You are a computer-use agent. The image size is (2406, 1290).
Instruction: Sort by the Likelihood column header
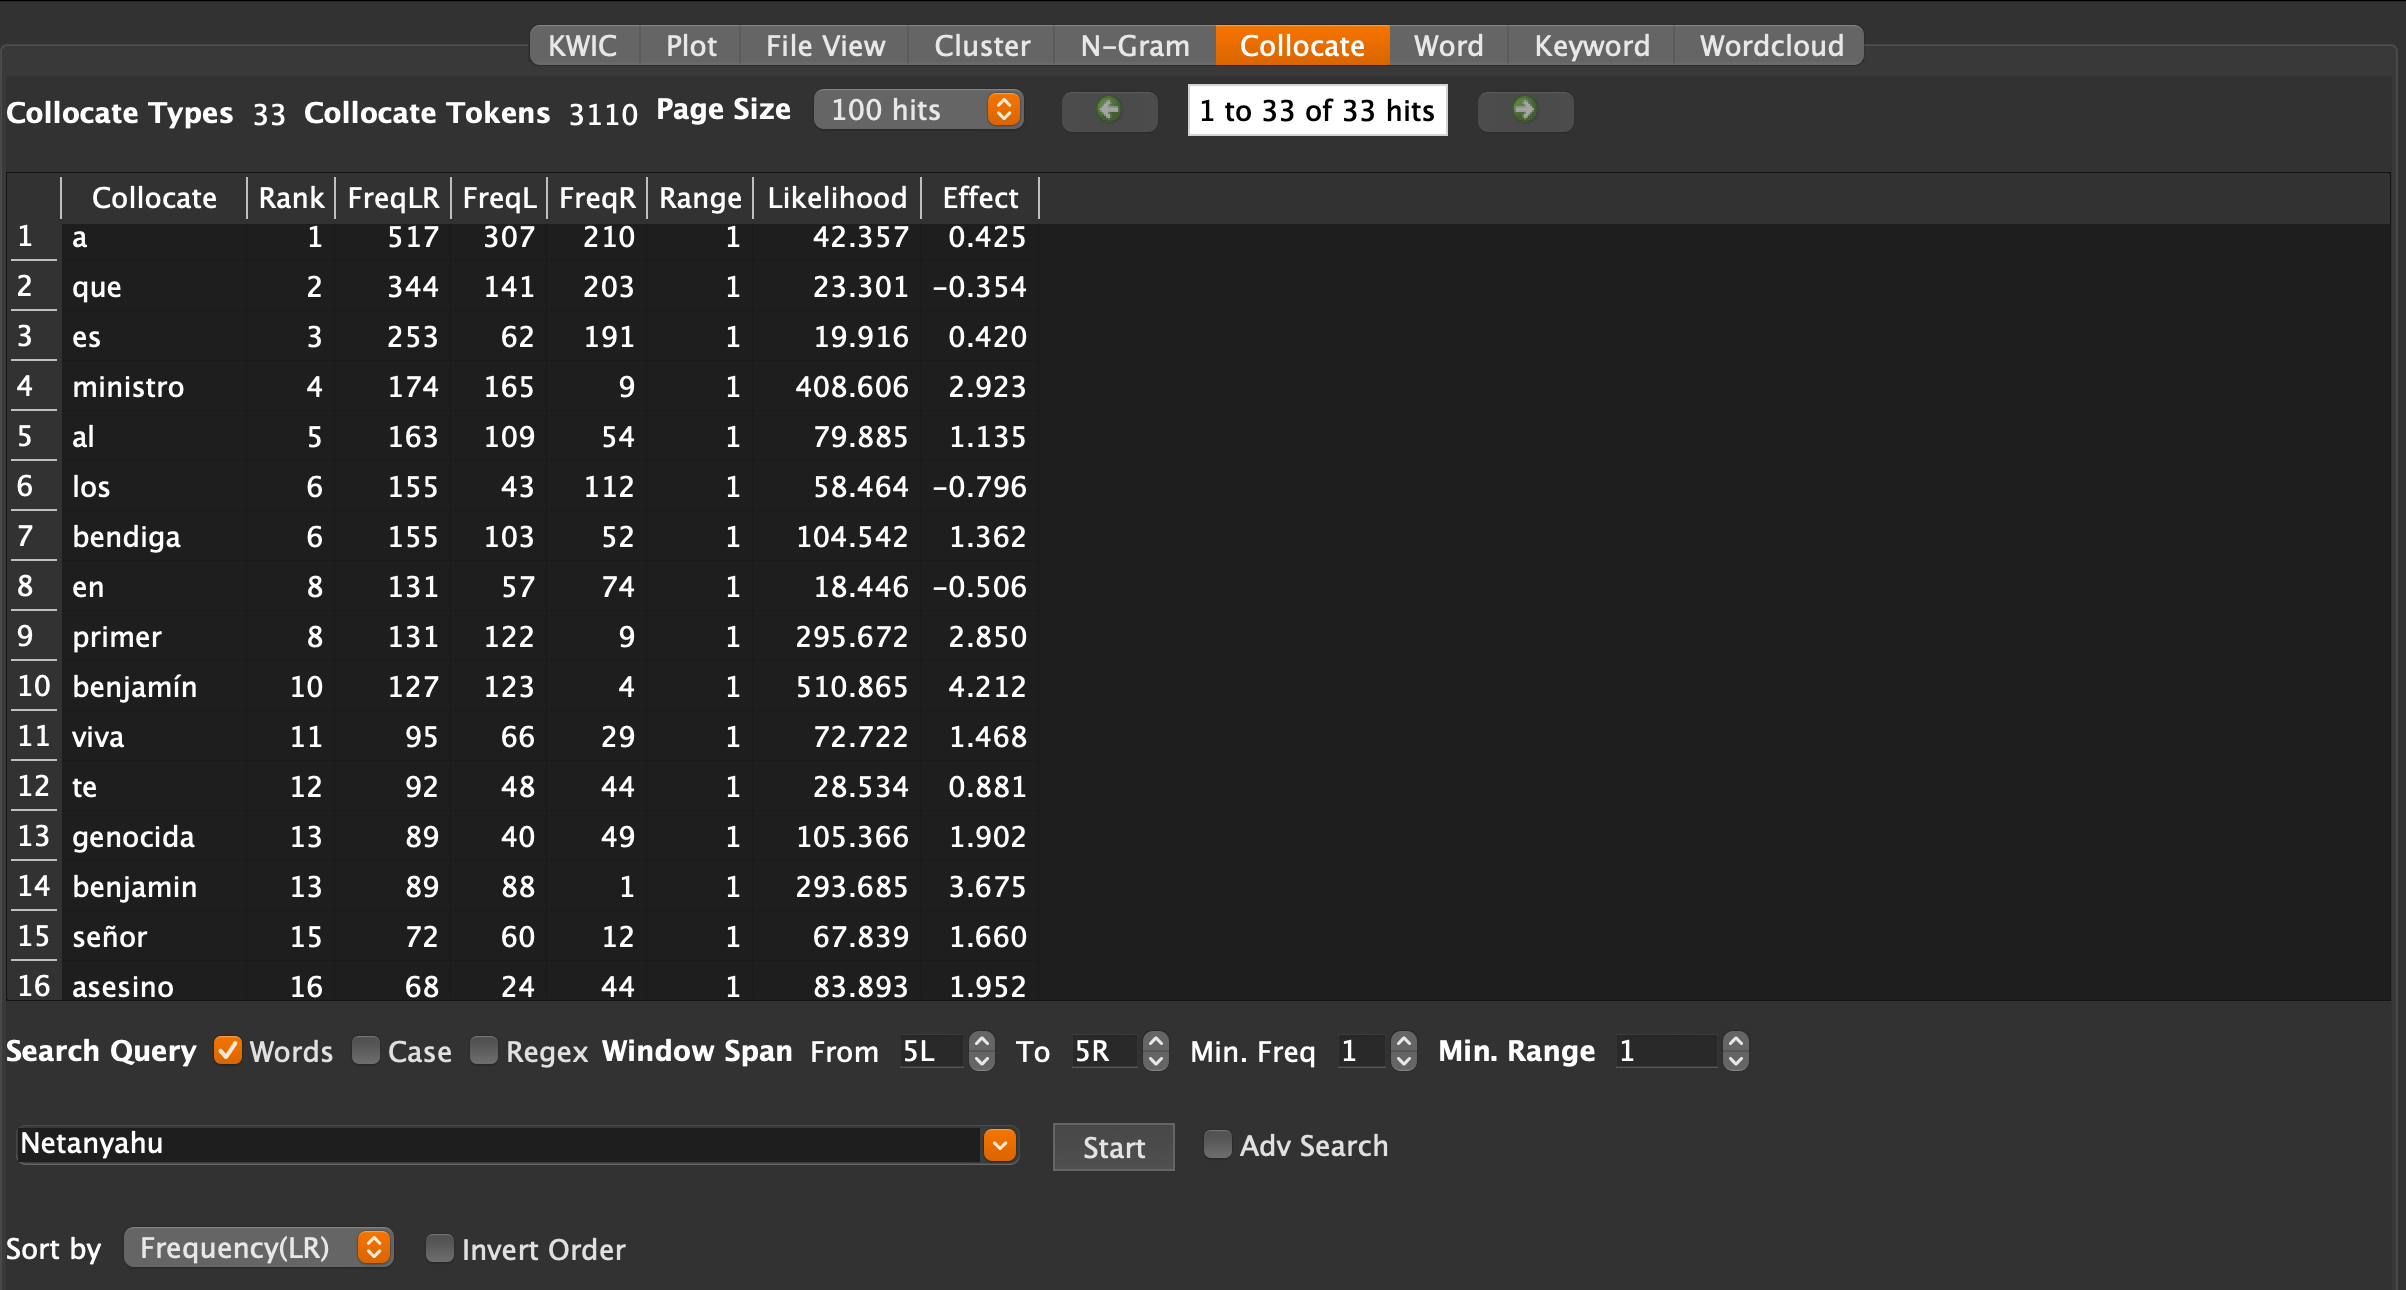[x=836, y=198]
